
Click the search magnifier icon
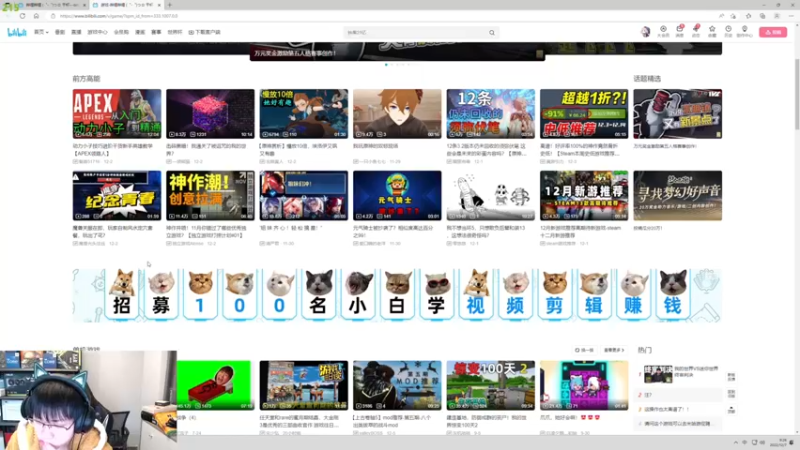coord(492,33)
